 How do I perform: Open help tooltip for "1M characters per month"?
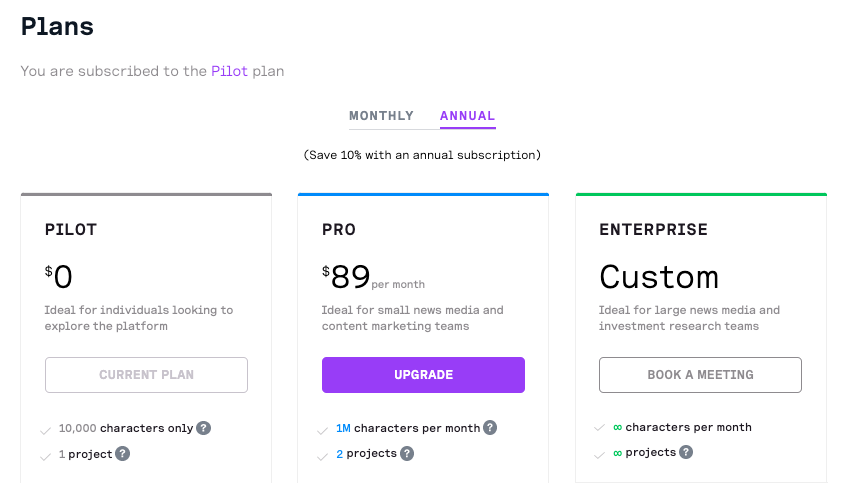click(x=490, y=428)
